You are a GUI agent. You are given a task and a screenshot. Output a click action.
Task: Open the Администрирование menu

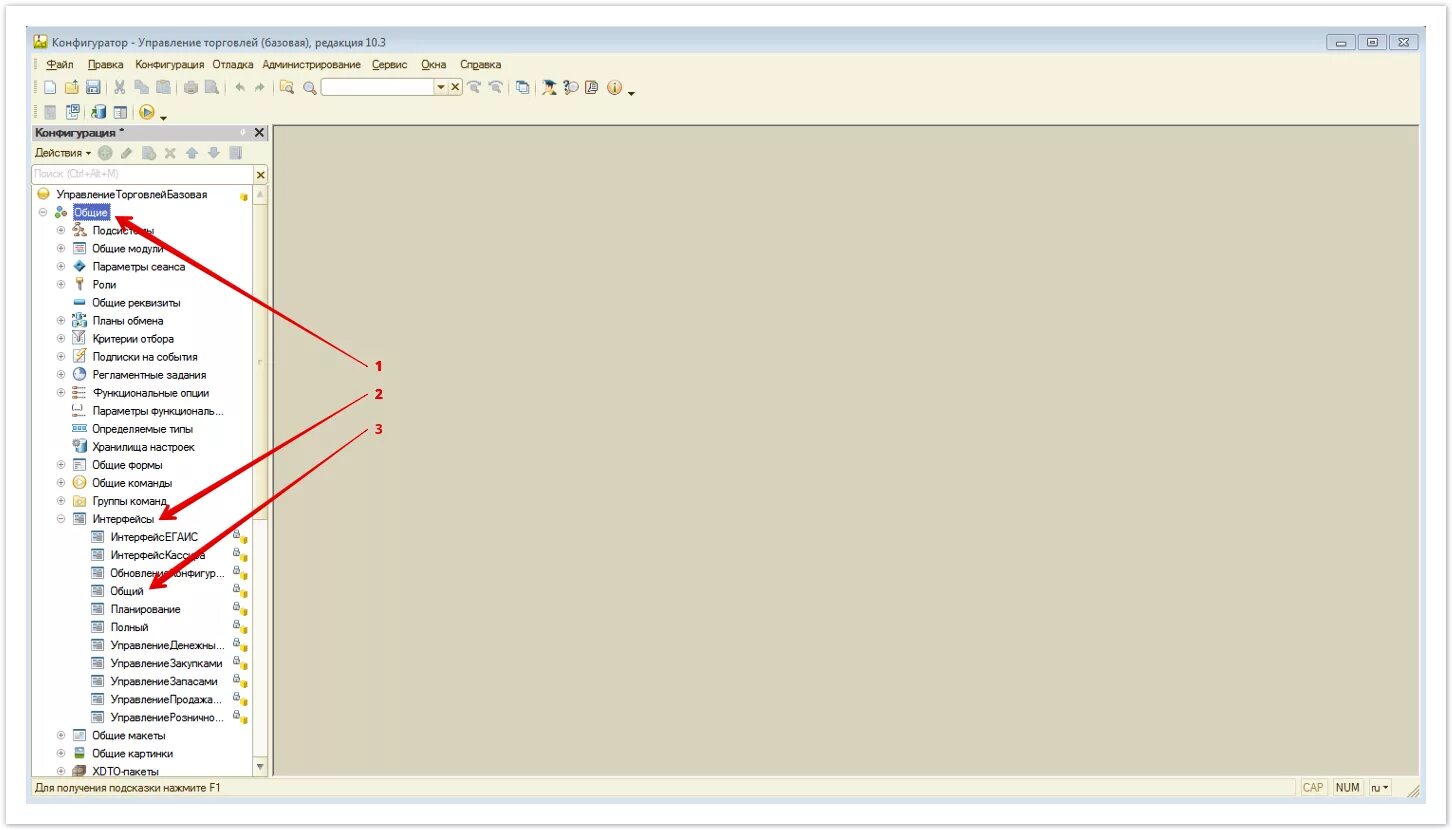pyautogui.click(x=312, y=65)
